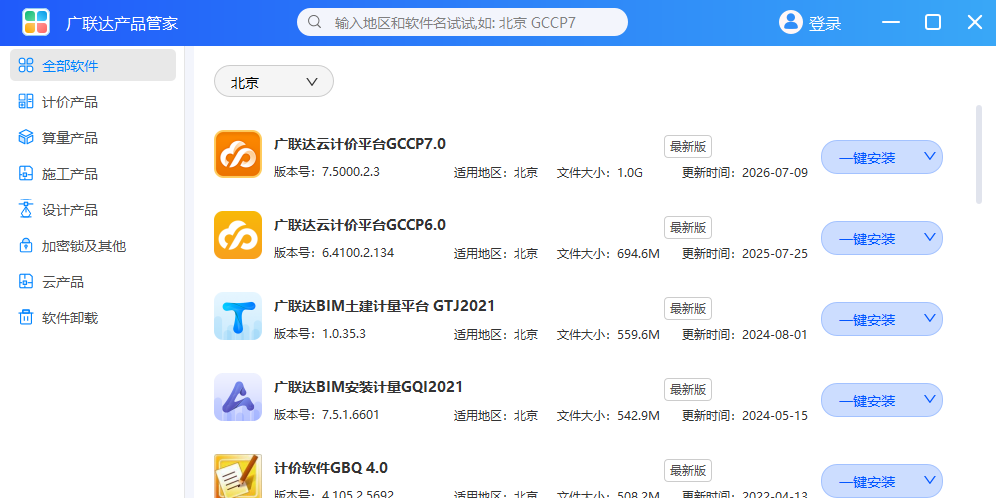Click the 登录 login link
The height and width of the screenshot is (498, 996).
[x=824, y=24]
